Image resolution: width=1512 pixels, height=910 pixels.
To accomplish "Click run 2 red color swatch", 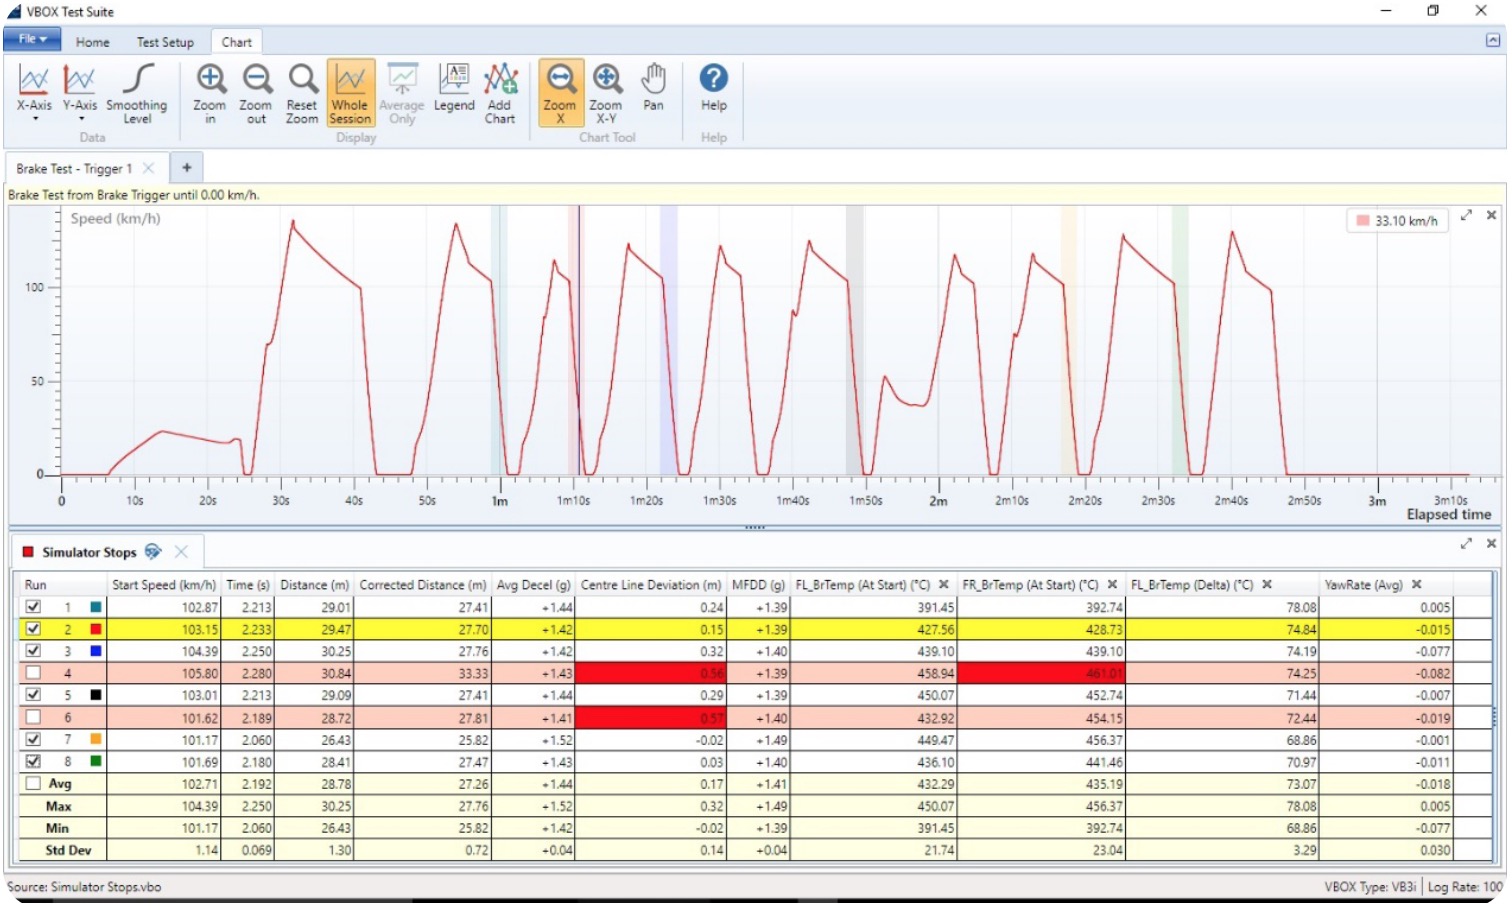I will click(x=96, y=629).
